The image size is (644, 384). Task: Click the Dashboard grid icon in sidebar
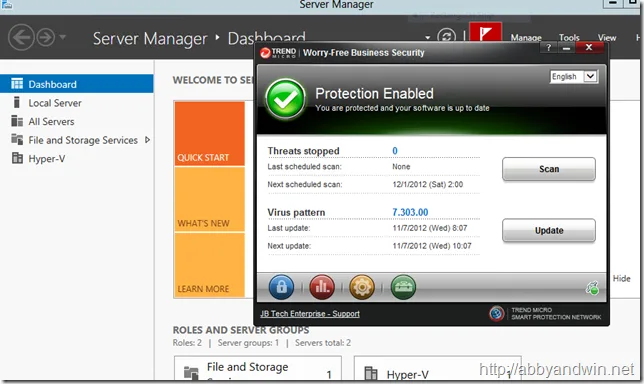tap(17, 84)
